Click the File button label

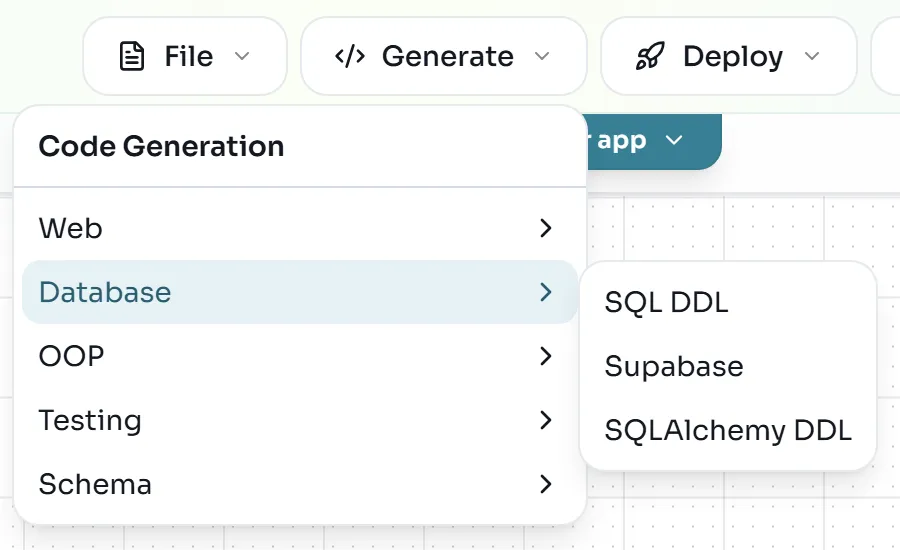click(189, 56)
